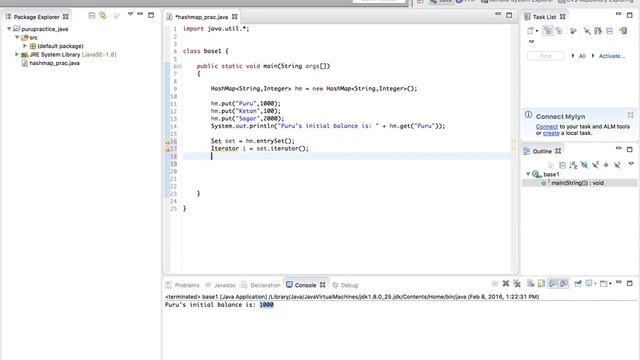Image resolution: width=640 pixels, height=360 pixels.
Task: Toggle Hide Local Types in Outline
Action: (617, 165)
